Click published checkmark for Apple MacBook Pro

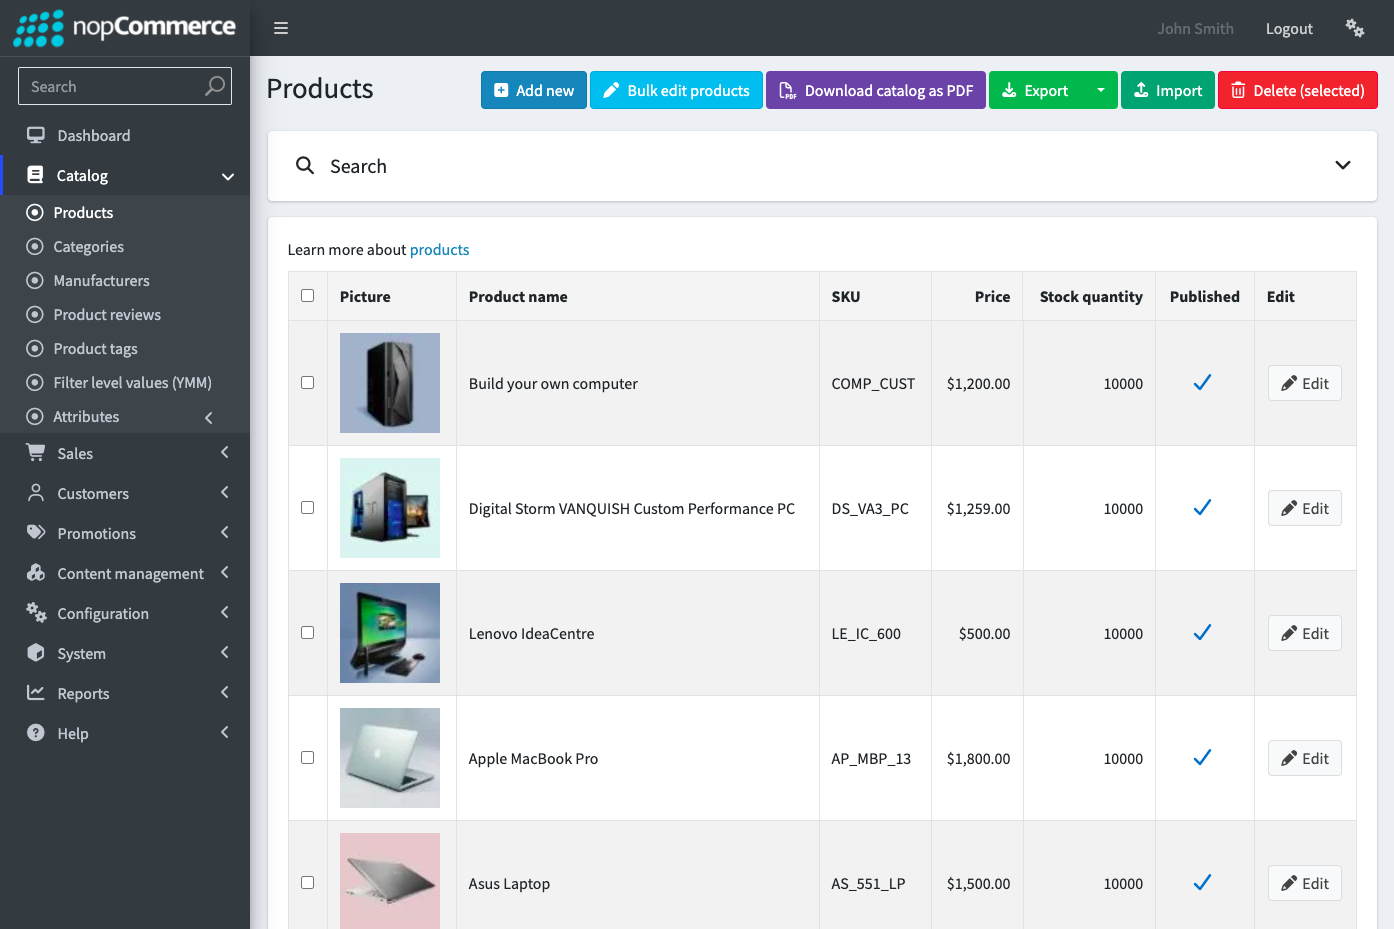(x=1203, y=758)
